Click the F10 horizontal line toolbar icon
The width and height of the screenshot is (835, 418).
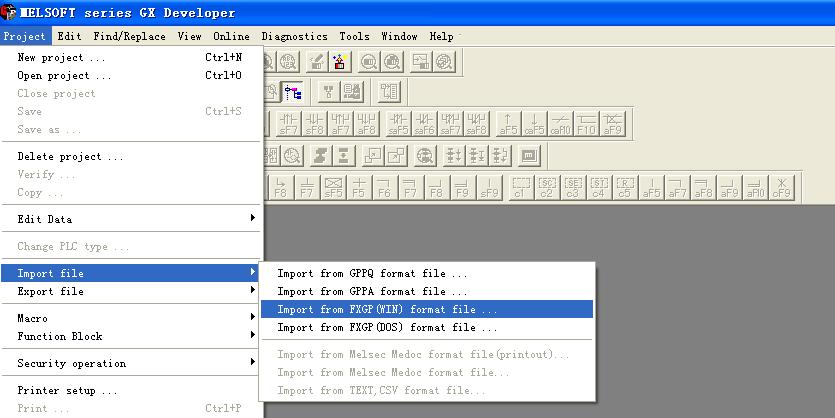click(x=586, y=123)
